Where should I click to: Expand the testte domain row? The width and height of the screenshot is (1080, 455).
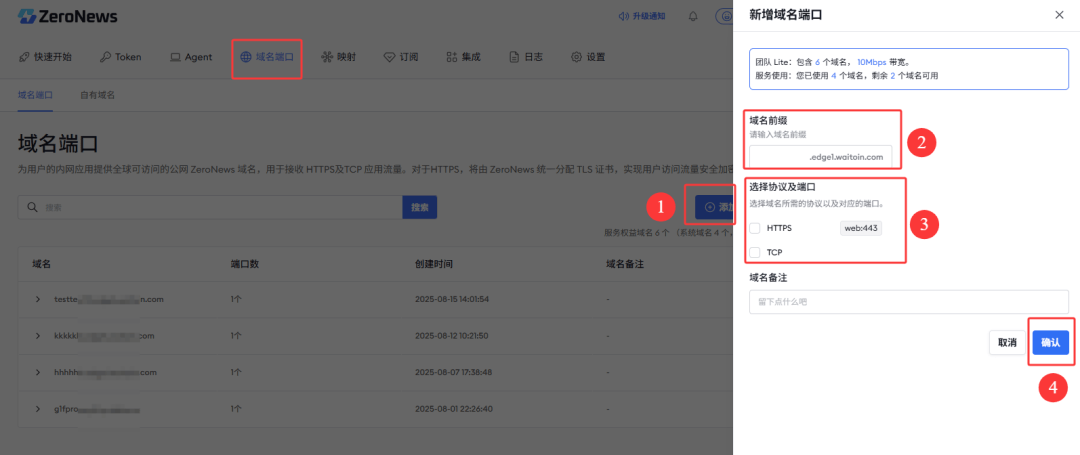[x=38, y=299]
